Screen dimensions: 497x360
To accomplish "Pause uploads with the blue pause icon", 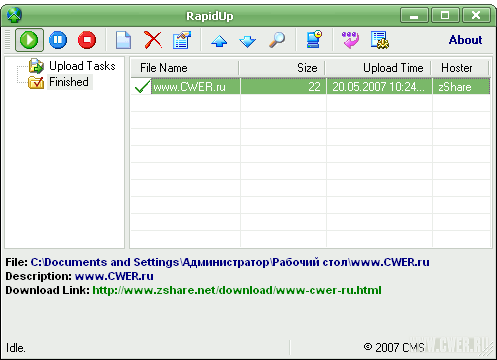I will pyautogui.click(x=58, y=40).
